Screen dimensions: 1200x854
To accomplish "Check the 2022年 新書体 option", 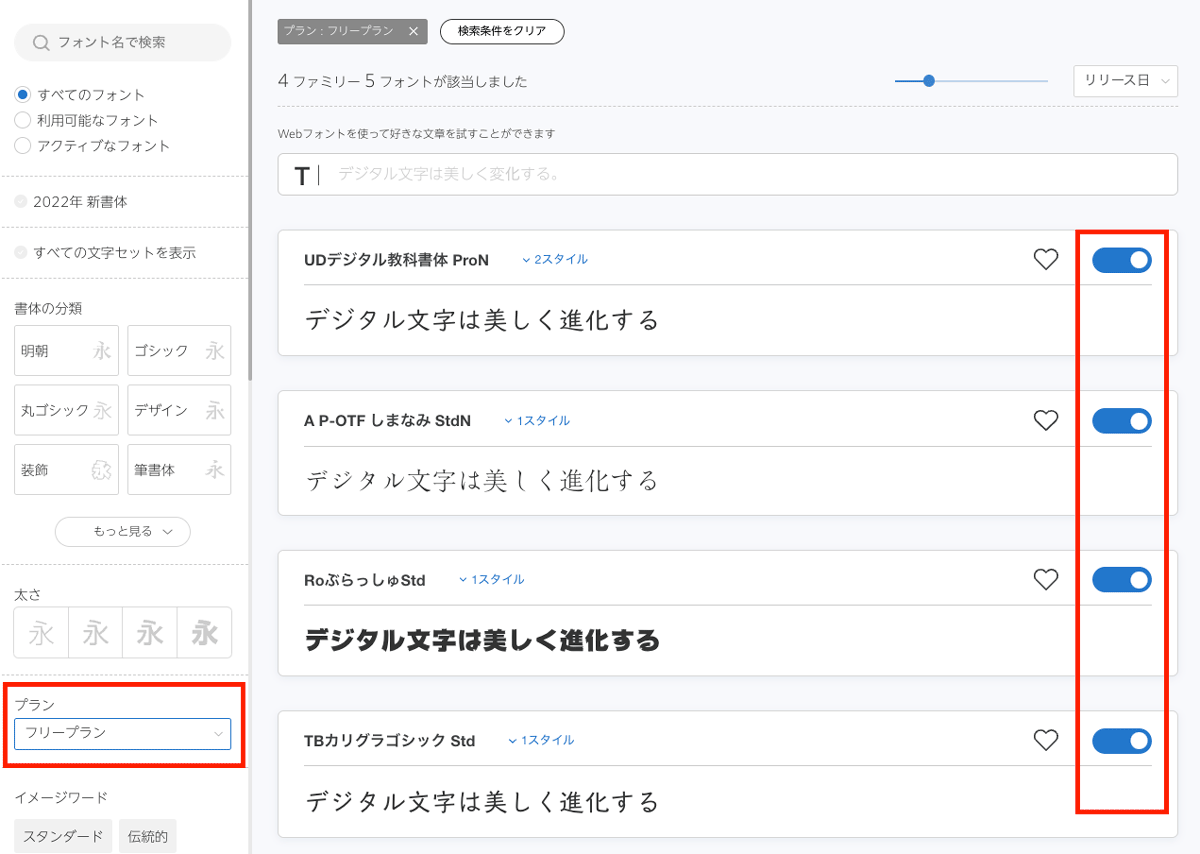I will [21, 202].
